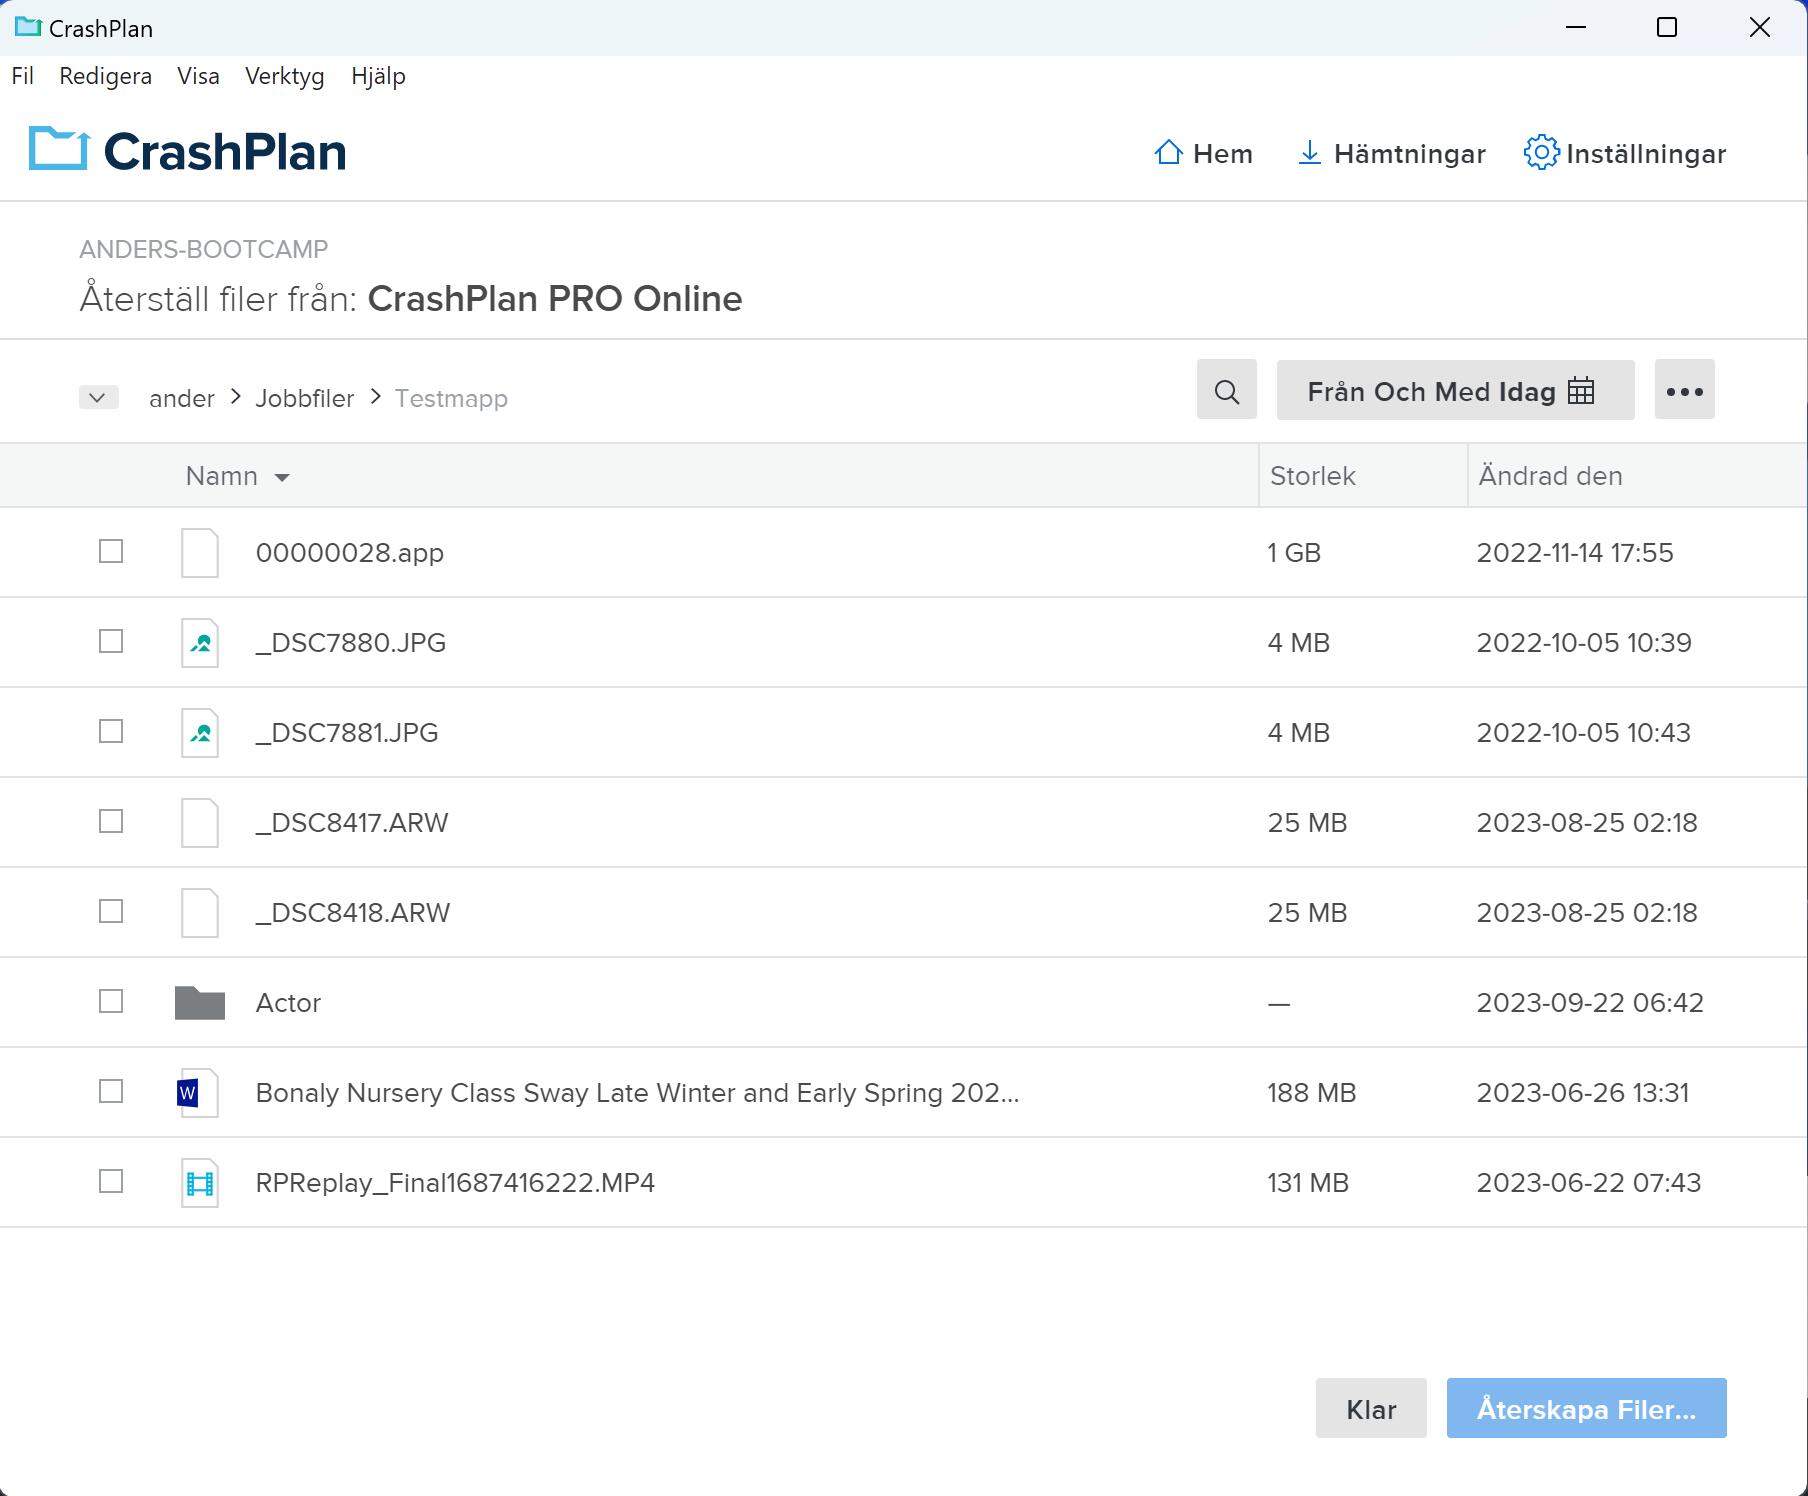The height and width of the screenshot is (1496, 1808).
Task: Check the Actor folder checkbox
Action: coord(110,1001)
